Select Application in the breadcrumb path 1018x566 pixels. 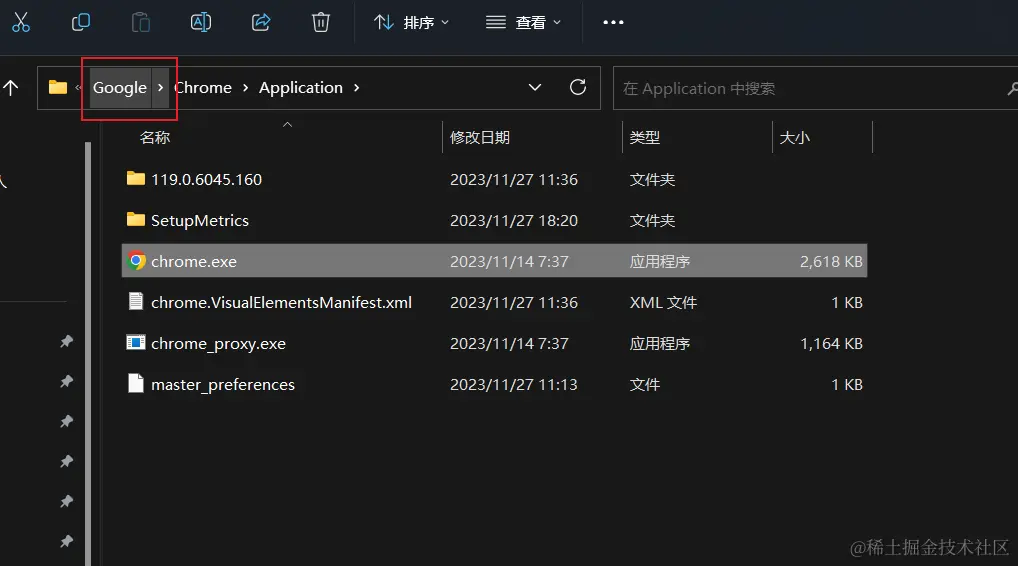(301, 88)
